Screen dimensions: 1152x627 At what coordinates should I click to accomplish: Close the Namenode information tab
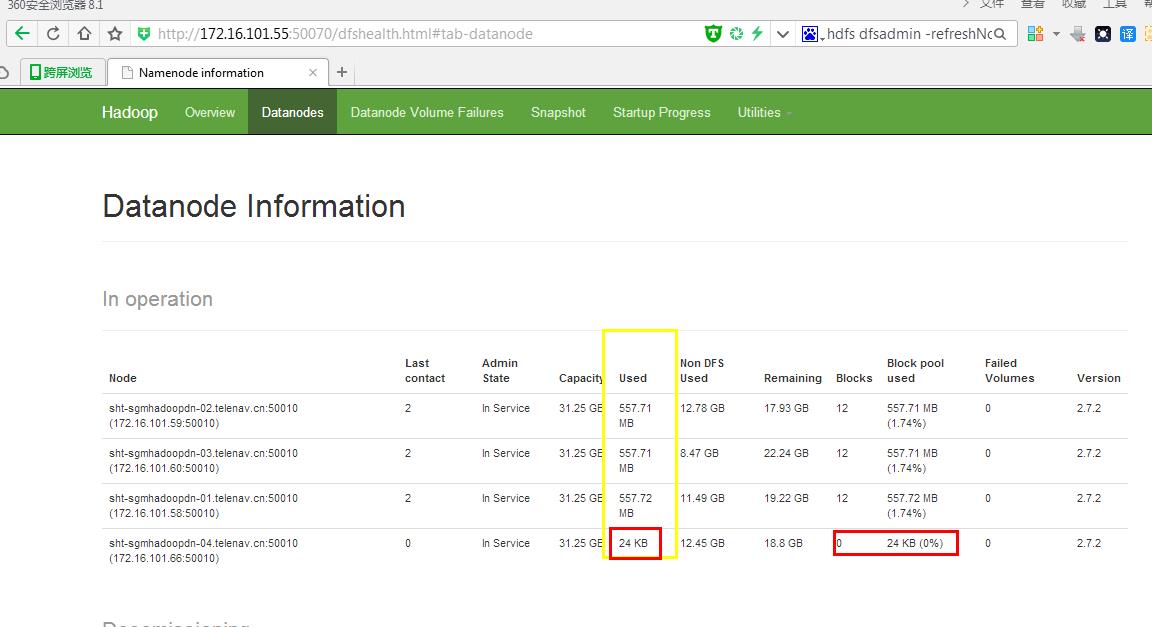(313, 73)
